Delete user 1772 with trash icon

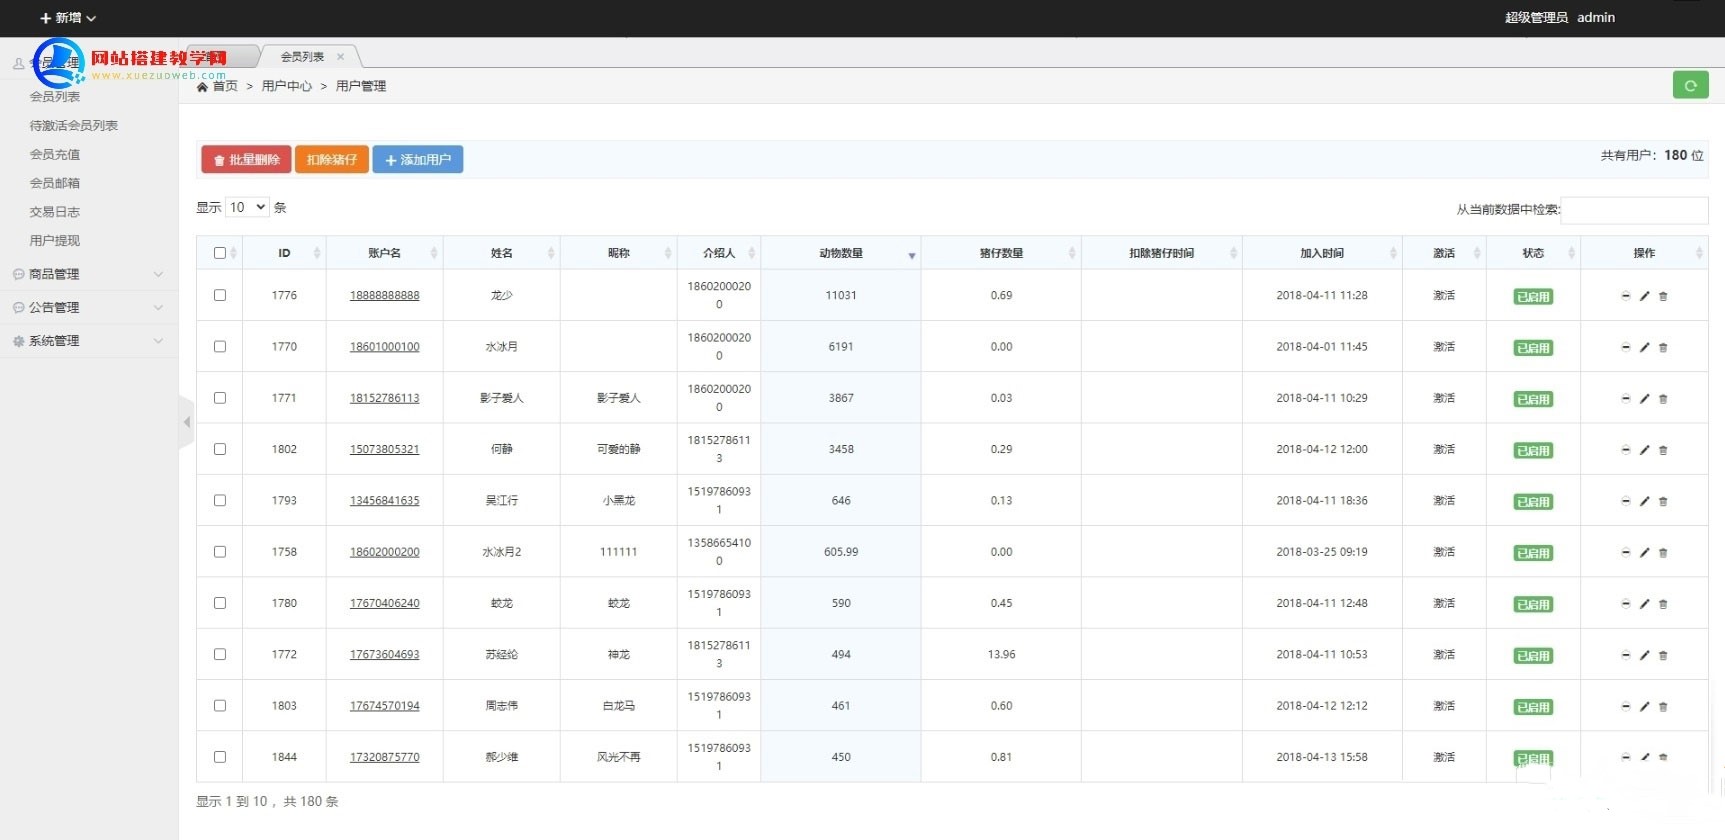point(1663,655)
